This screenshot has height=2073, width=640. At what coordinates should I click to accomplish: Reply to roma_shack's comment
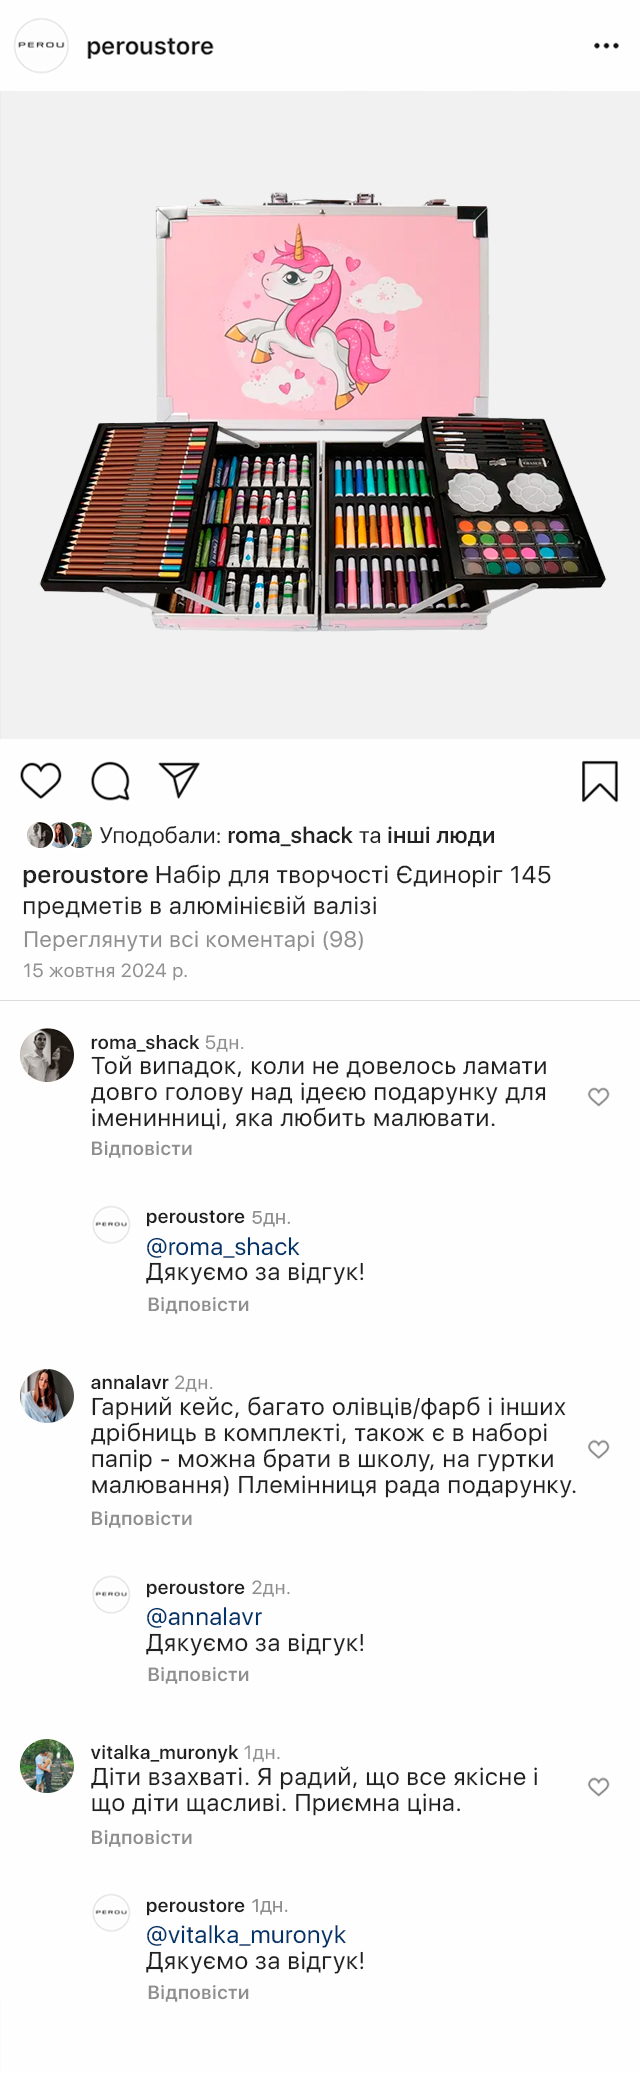pyautogui.click(x=141, y=1149)
